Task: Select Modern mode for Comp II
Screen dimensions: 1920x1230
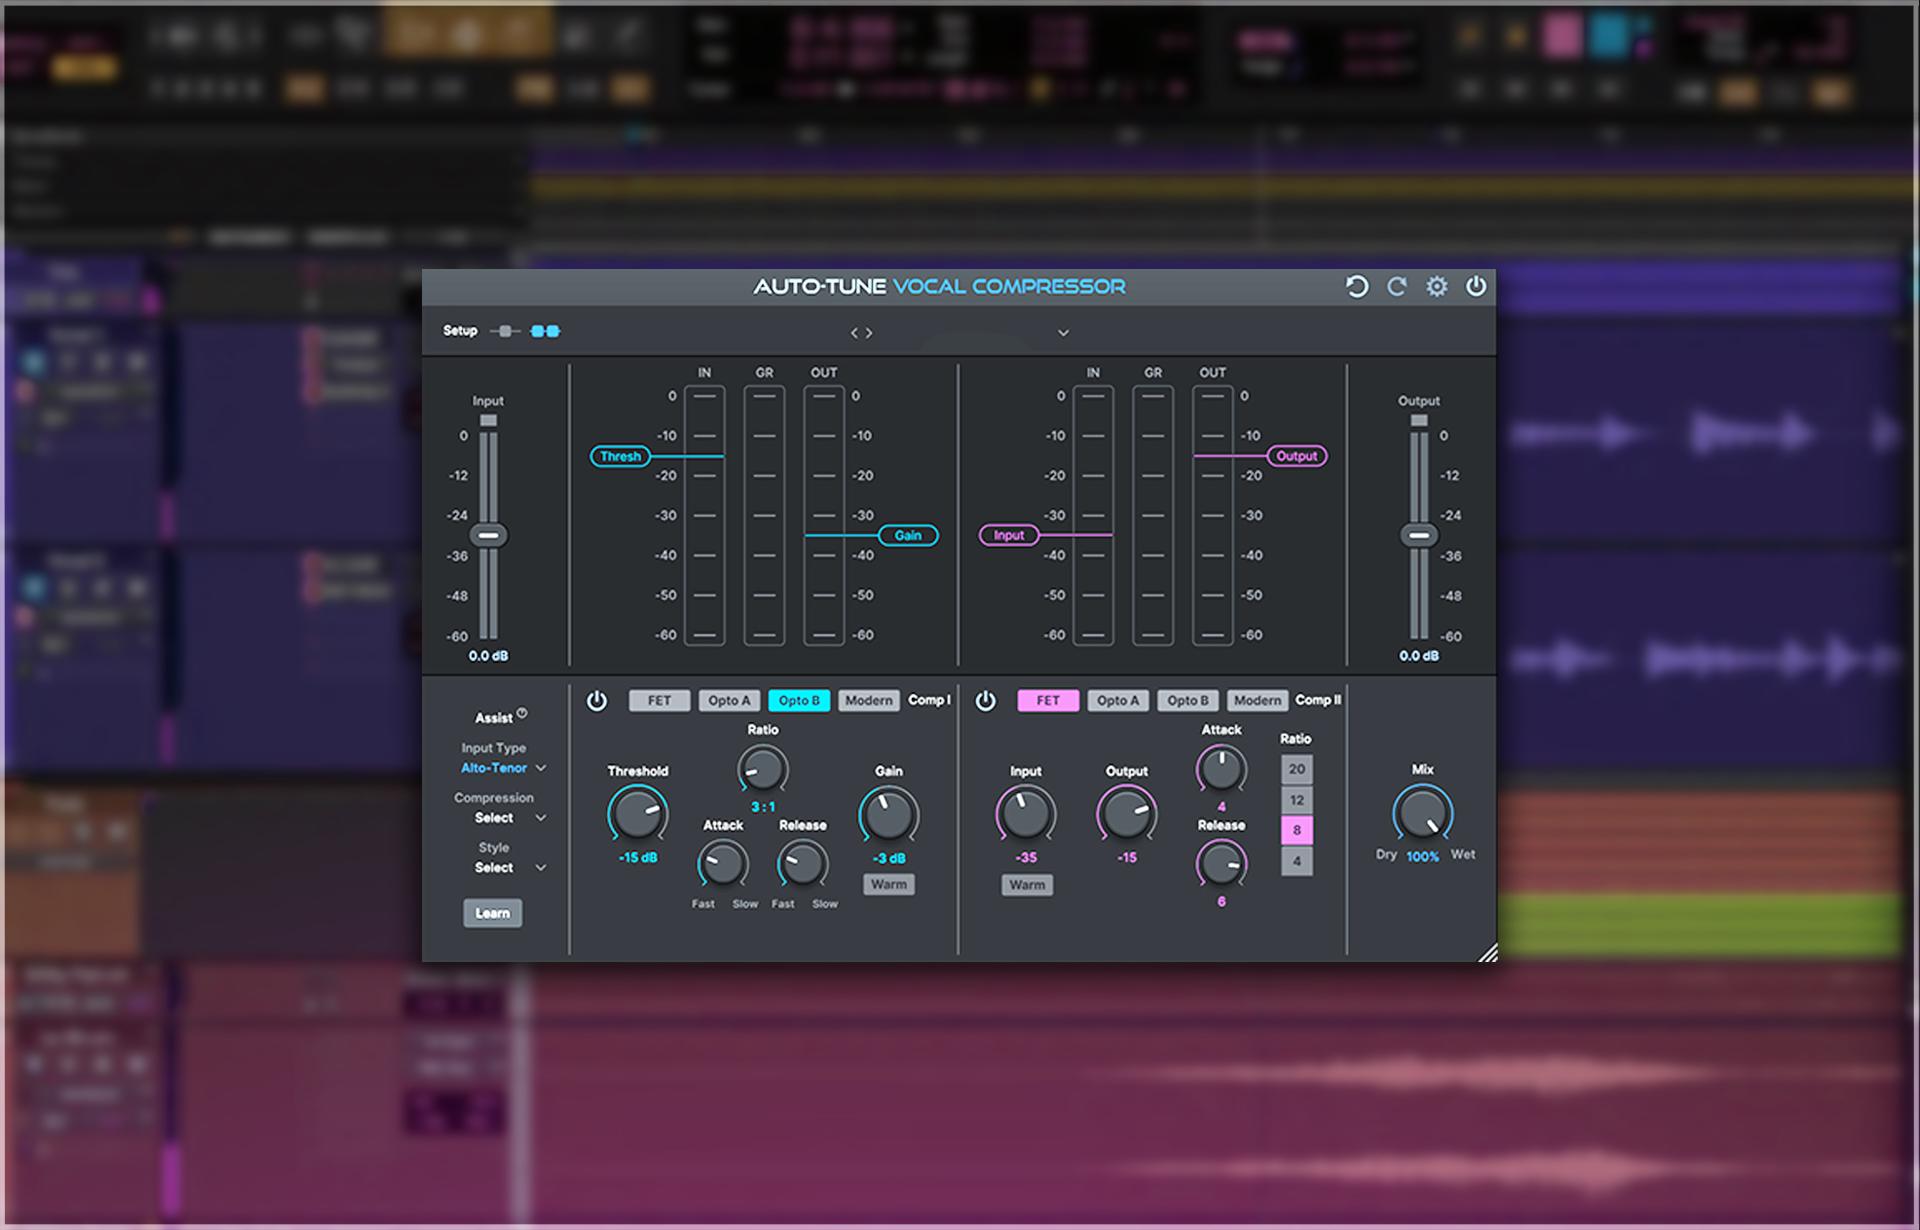Action: (x=1257, y=701)
